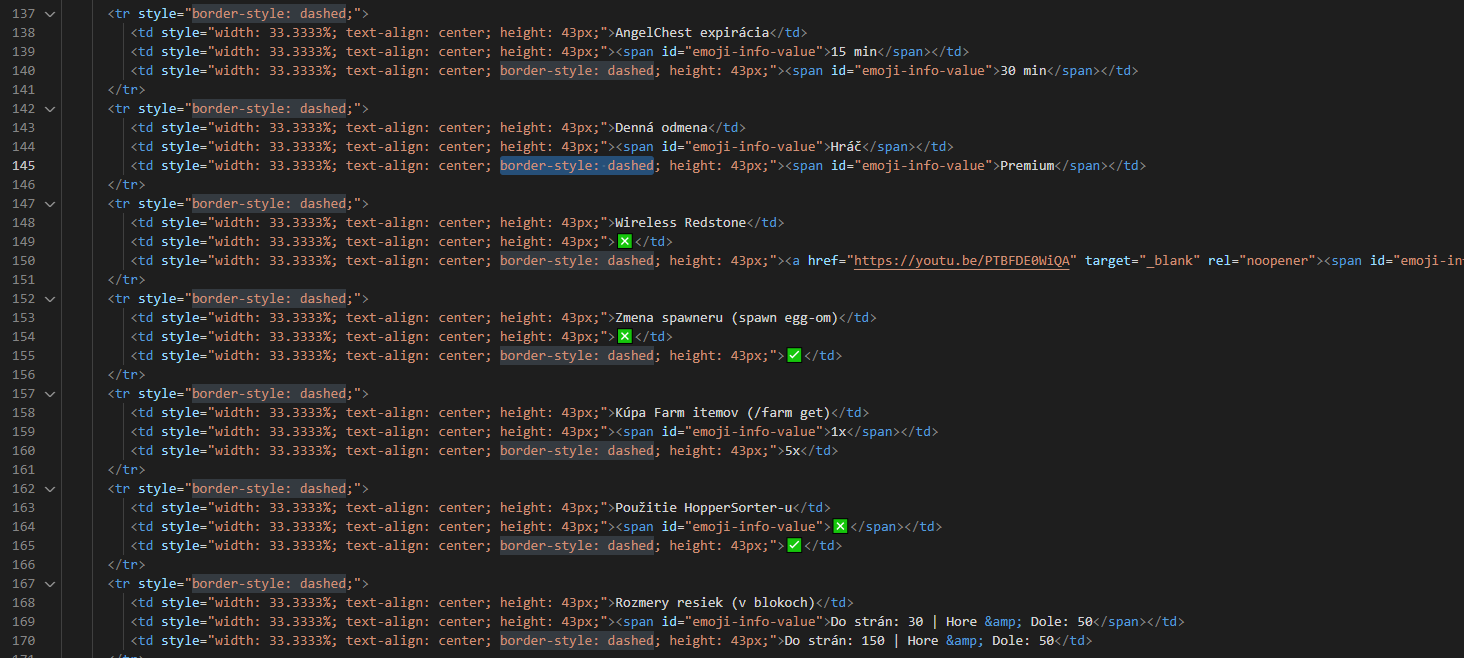Fold the HopperSorter row at line 162
1464x658 pixels.
50,489
